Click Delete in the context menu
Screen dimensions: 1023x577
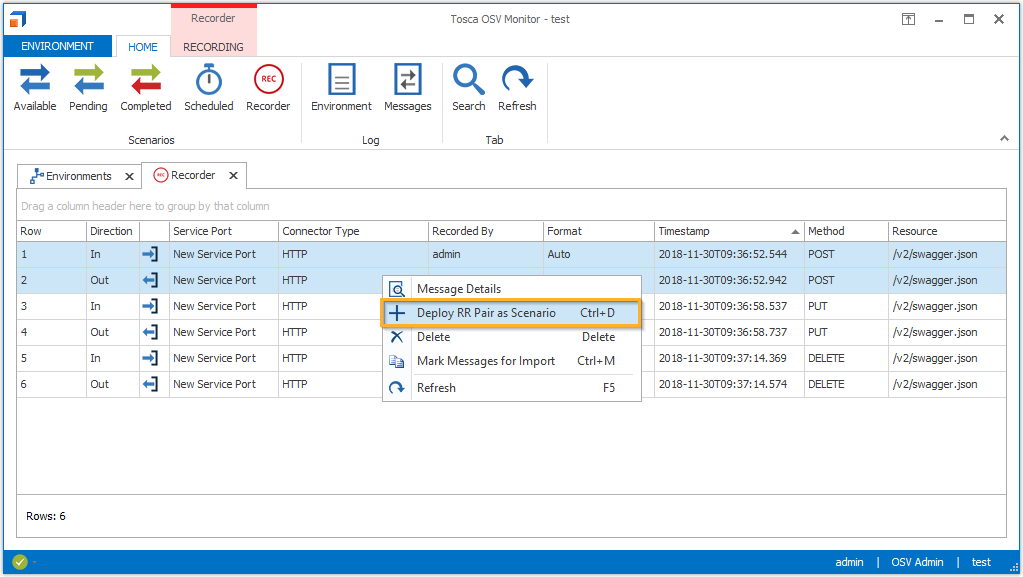[x=434, y=337]
